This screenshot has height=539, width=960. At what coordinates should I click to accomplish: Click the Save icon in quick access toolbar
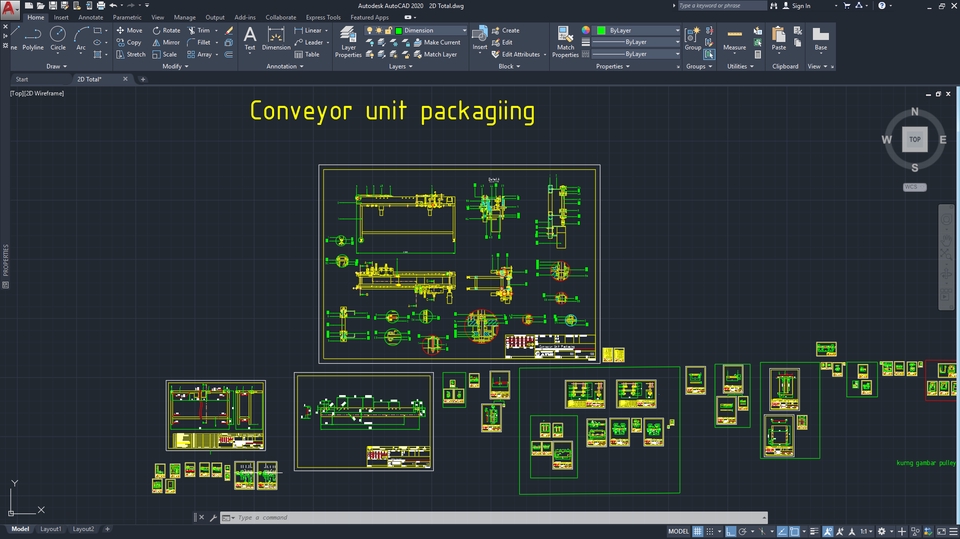point(53,6)
